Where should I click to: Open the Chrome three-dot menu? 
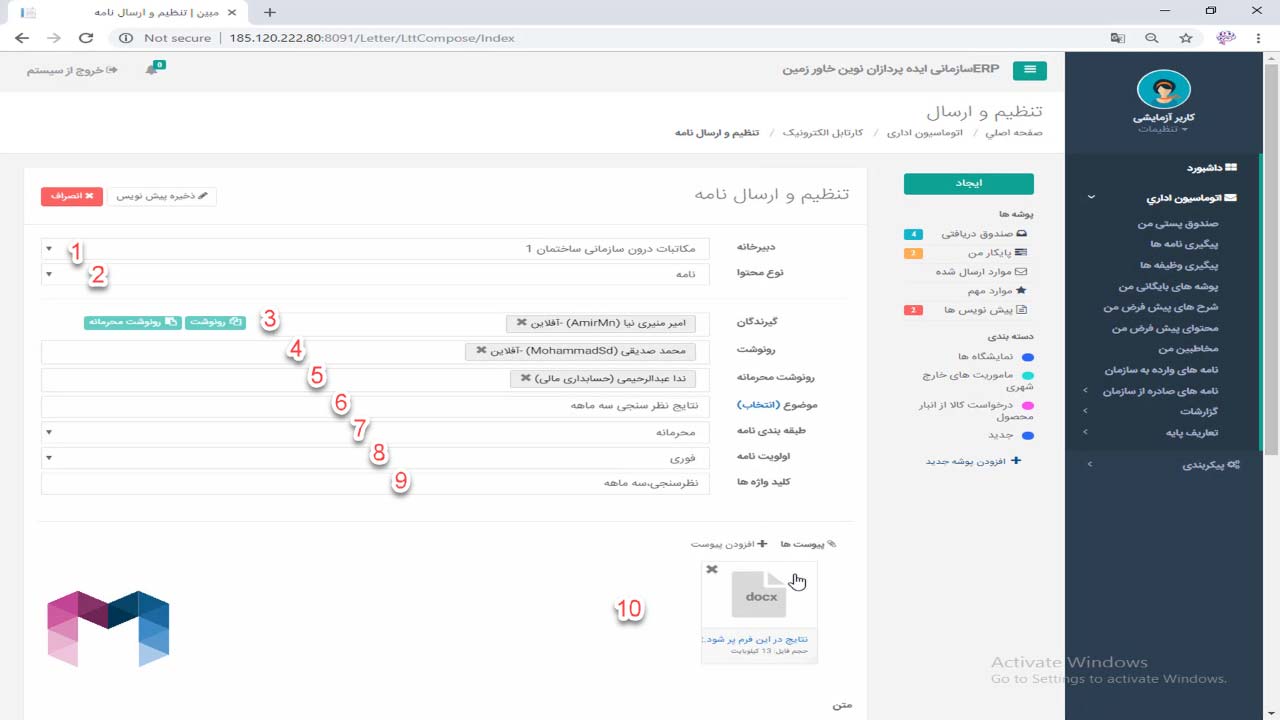click(x=1259, y=38)
